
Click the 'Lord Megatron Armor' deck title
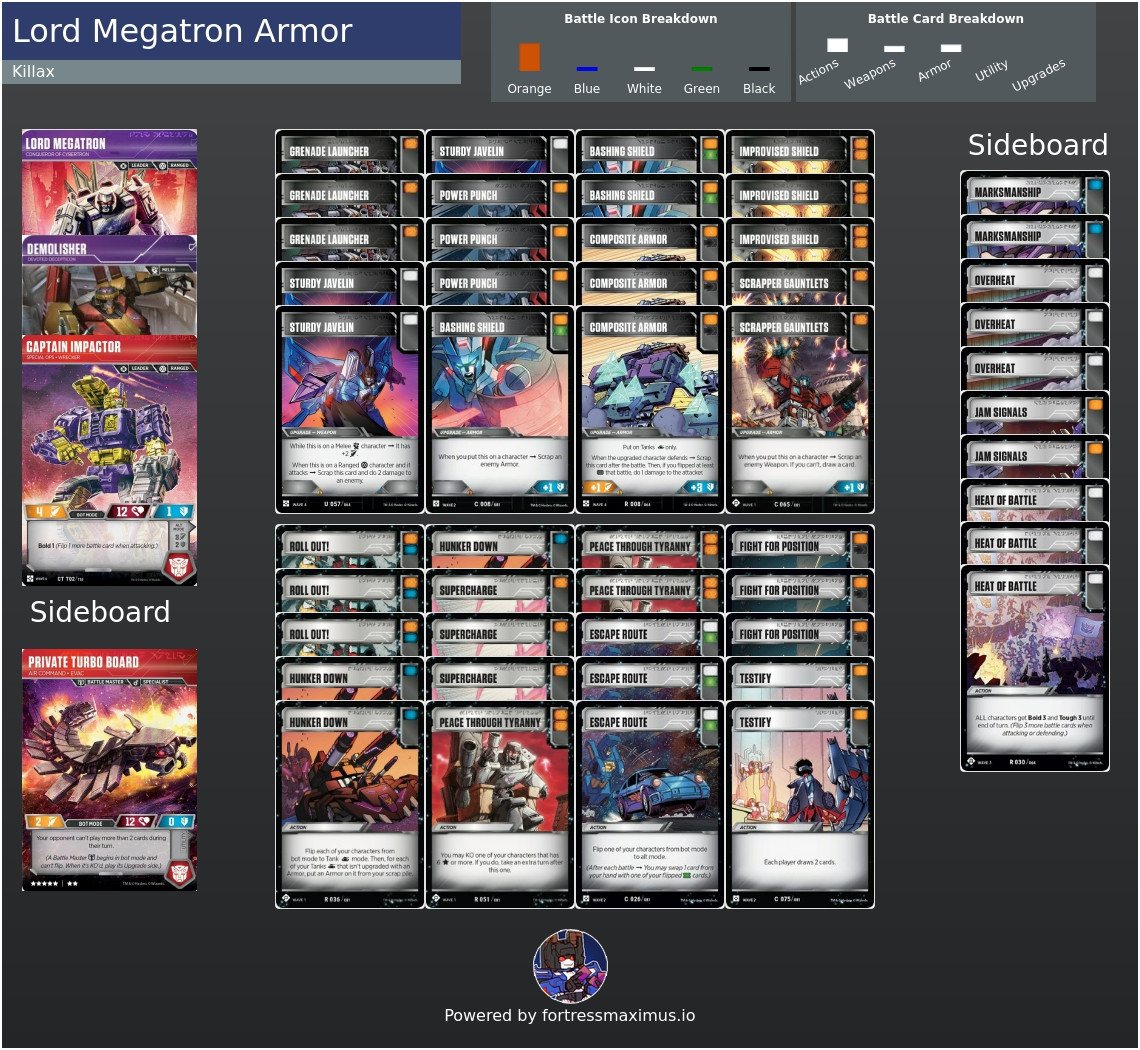tap(182, 31)
